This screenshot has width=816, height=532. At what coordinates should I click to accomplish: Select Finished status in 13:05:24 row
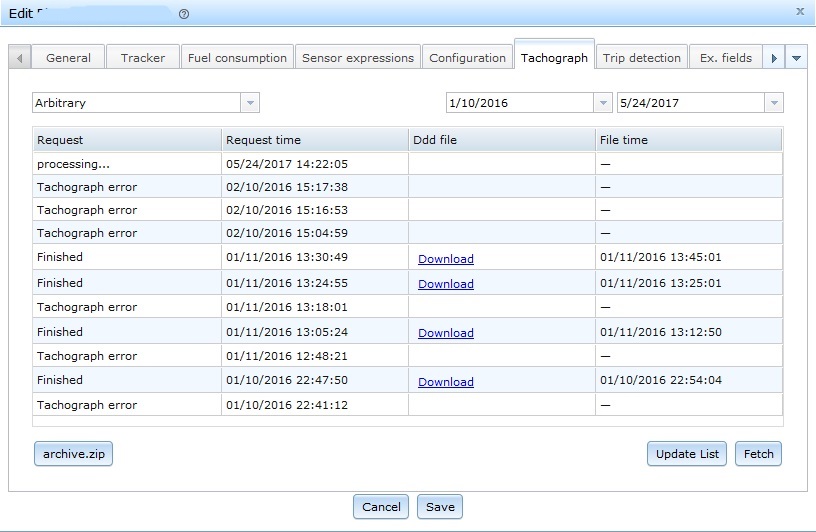click(60, 332)
